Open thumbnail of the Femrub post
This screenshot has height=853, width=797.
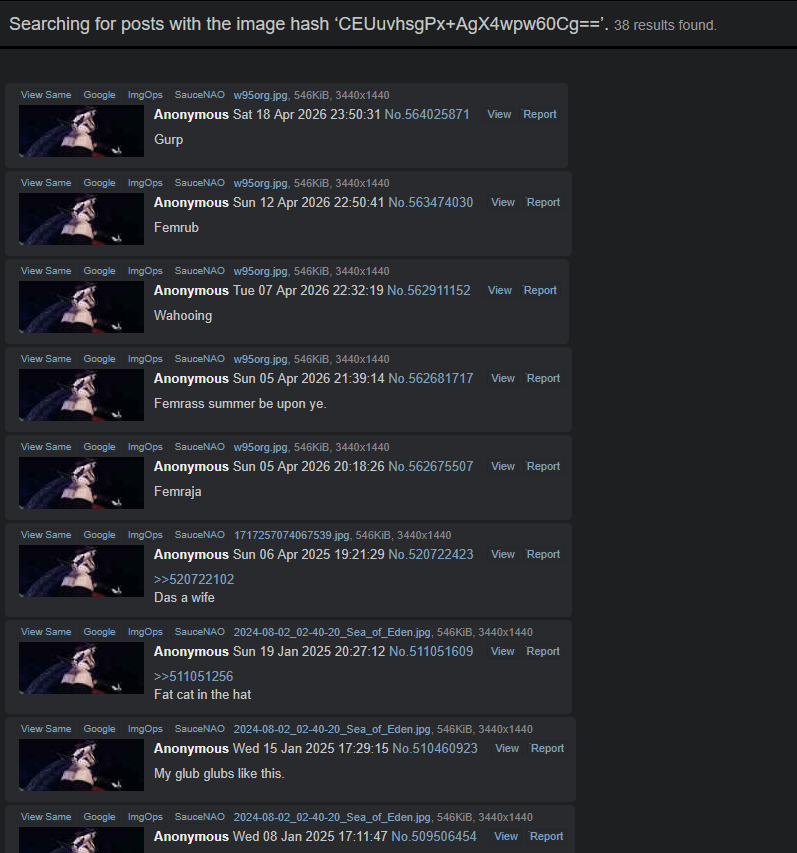(82, 219)
